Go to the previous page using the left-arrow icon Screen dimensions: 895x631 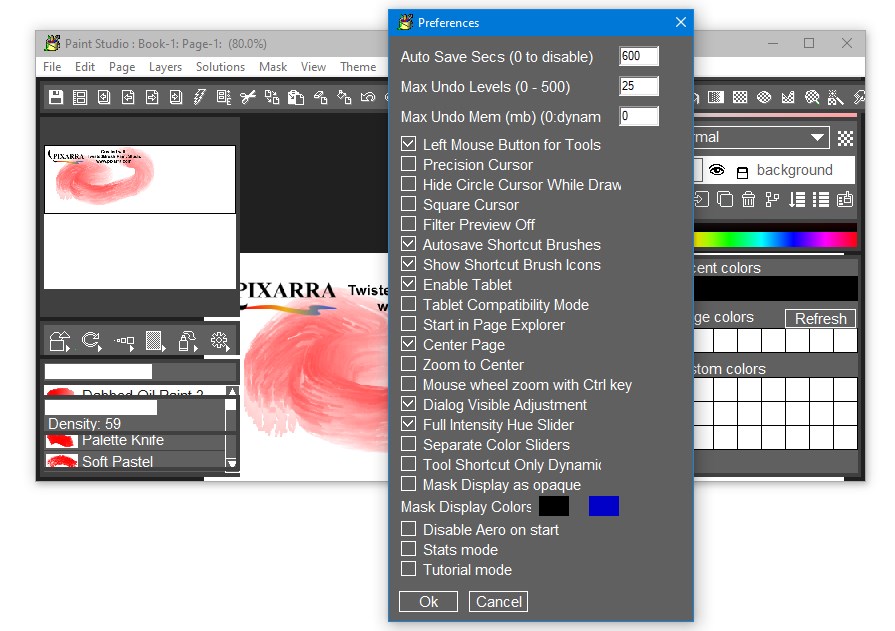[x=128, y=97]
